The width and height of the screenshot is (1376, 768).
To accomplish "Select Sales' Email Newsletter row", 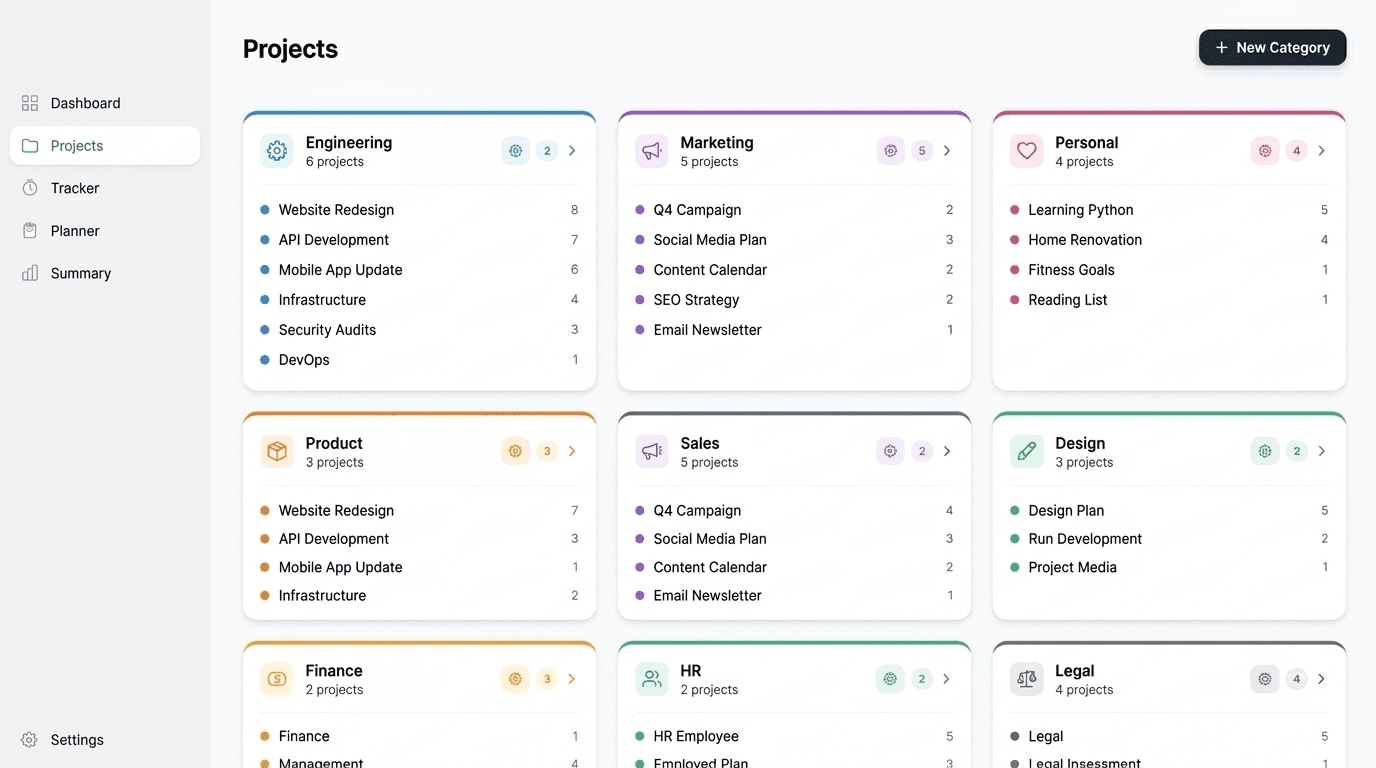I will point(794,595).
